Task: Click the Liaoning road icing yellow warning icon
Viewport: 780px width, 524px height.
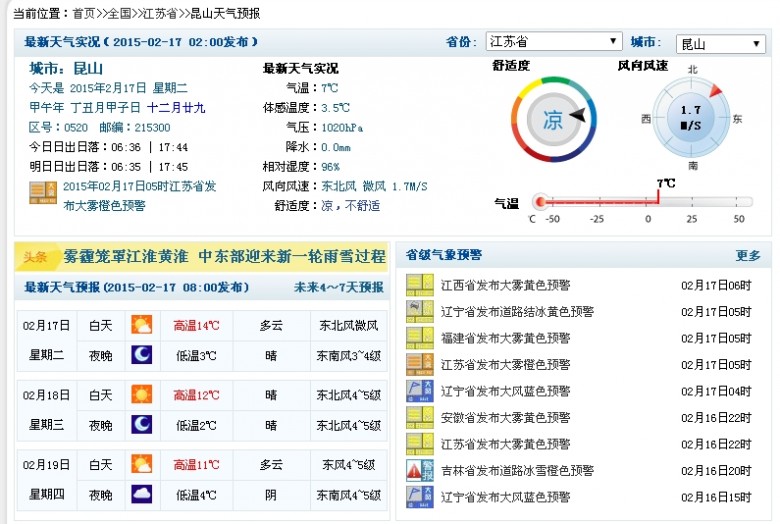Action: coord(420,311)
